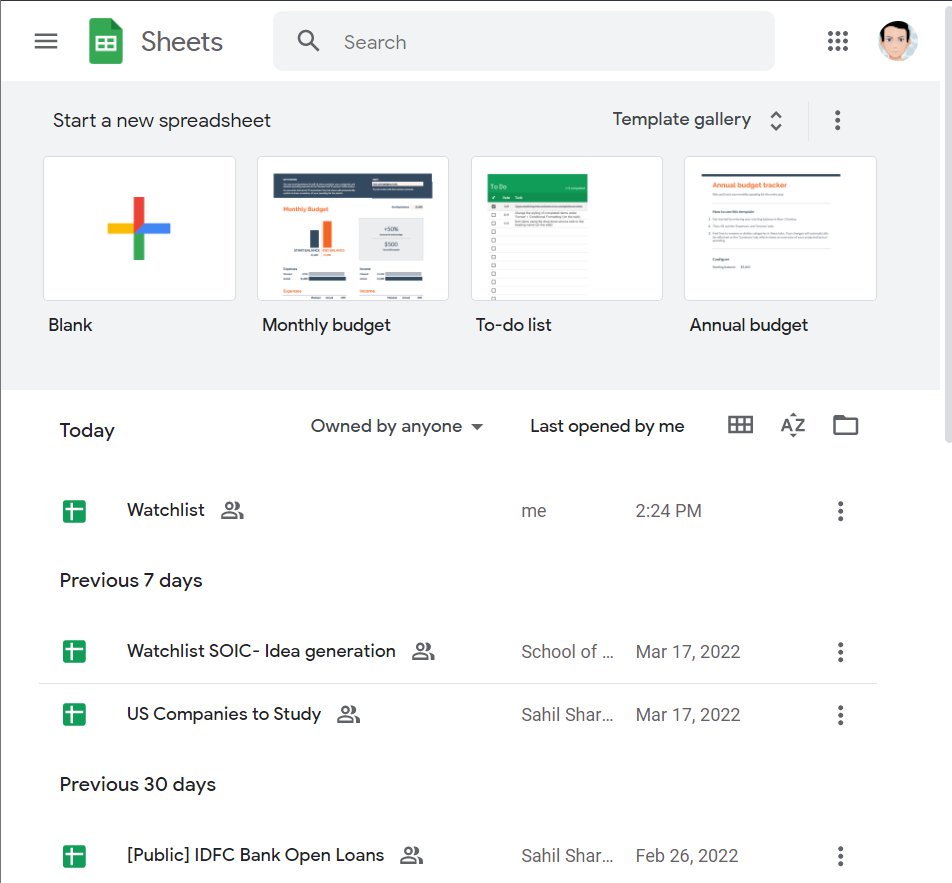Open the Watchlist spreadsheet

coord(165,510)
